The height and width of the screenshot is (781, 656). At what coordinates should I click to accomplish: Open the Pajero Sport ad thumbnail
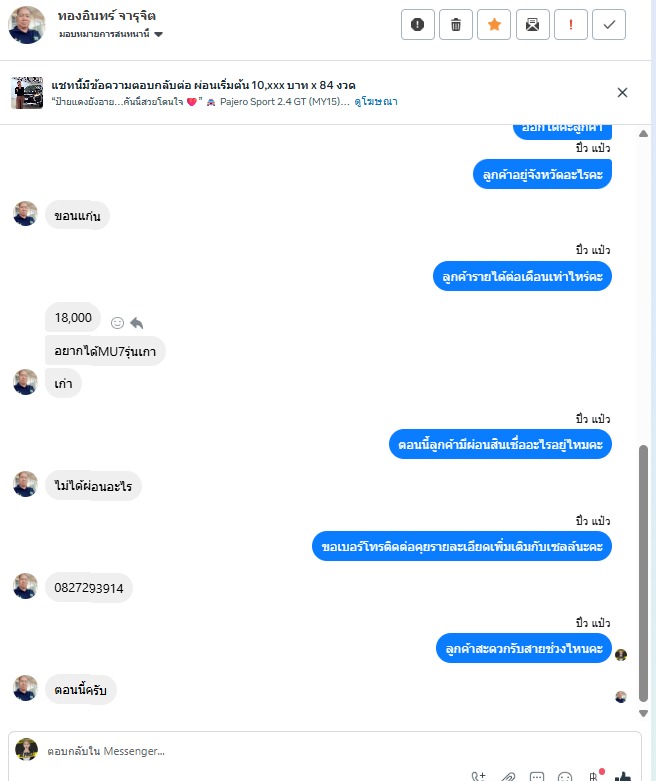pos(27,93)
